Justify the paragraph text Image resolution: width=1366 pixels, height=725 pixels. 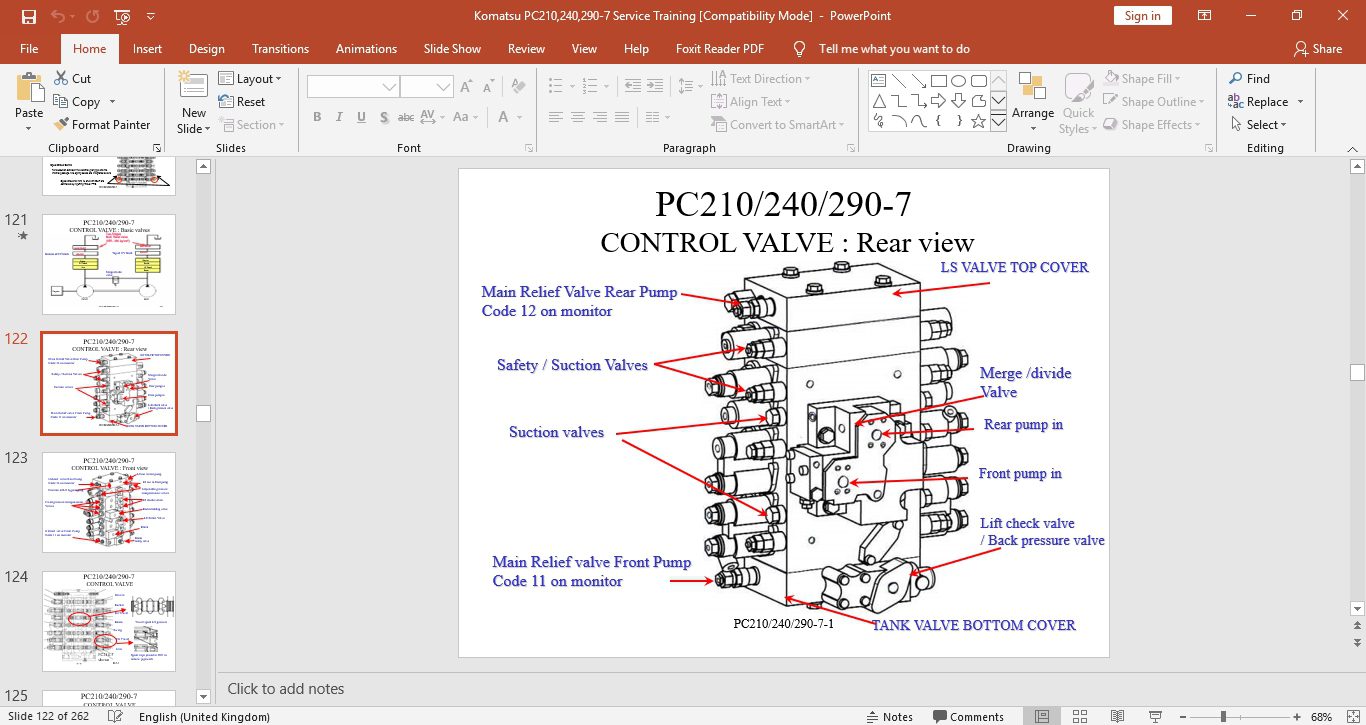click(623, 117)
